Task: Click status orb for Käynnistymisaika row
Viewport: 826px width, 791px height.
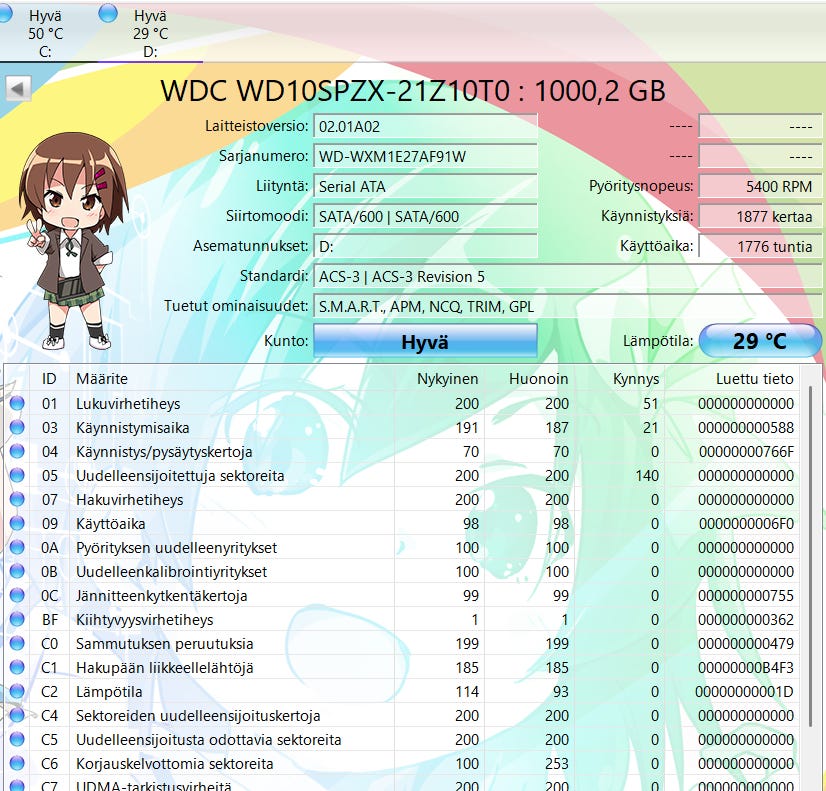Action: coord(17,428)
